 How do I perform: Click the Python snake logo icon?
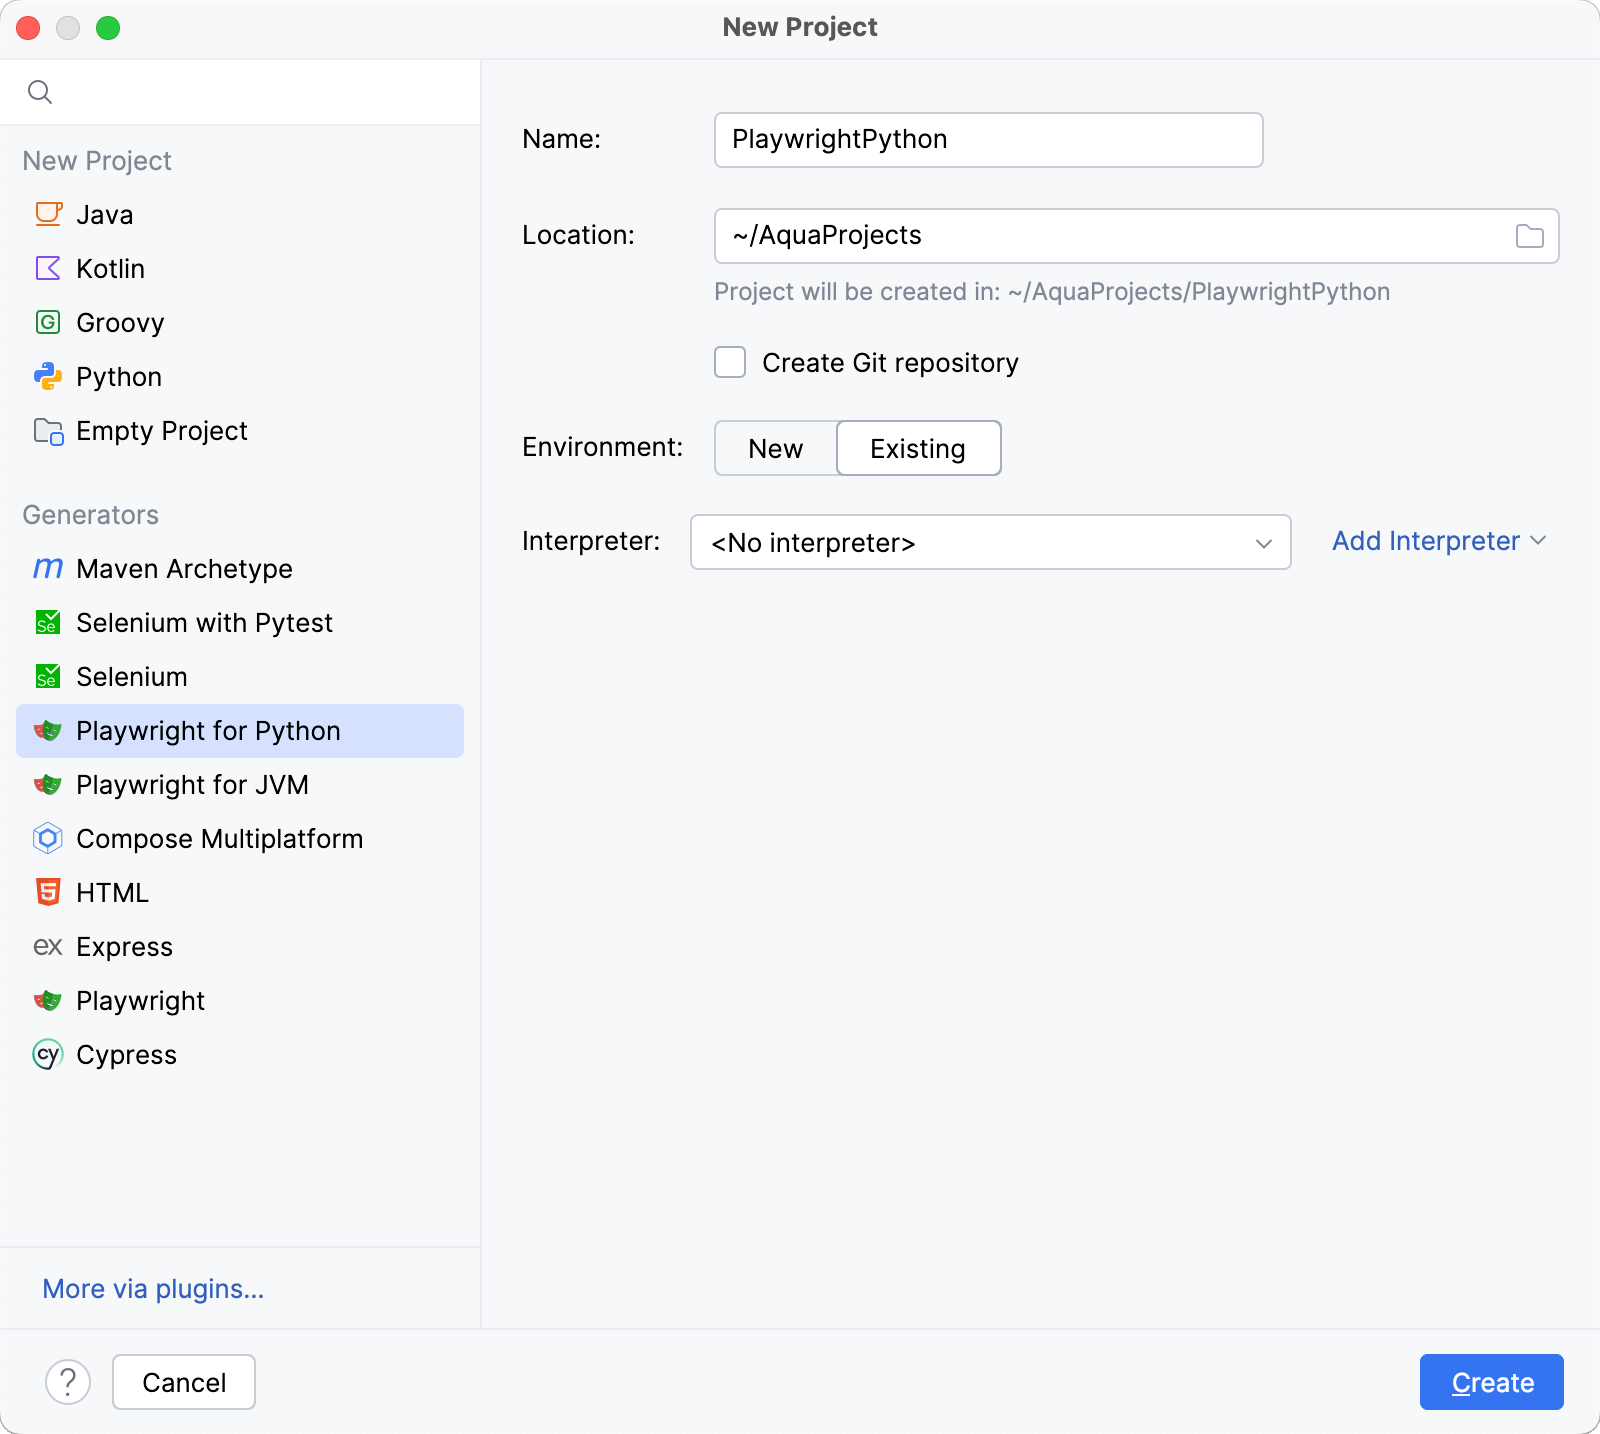click(48, 376)
